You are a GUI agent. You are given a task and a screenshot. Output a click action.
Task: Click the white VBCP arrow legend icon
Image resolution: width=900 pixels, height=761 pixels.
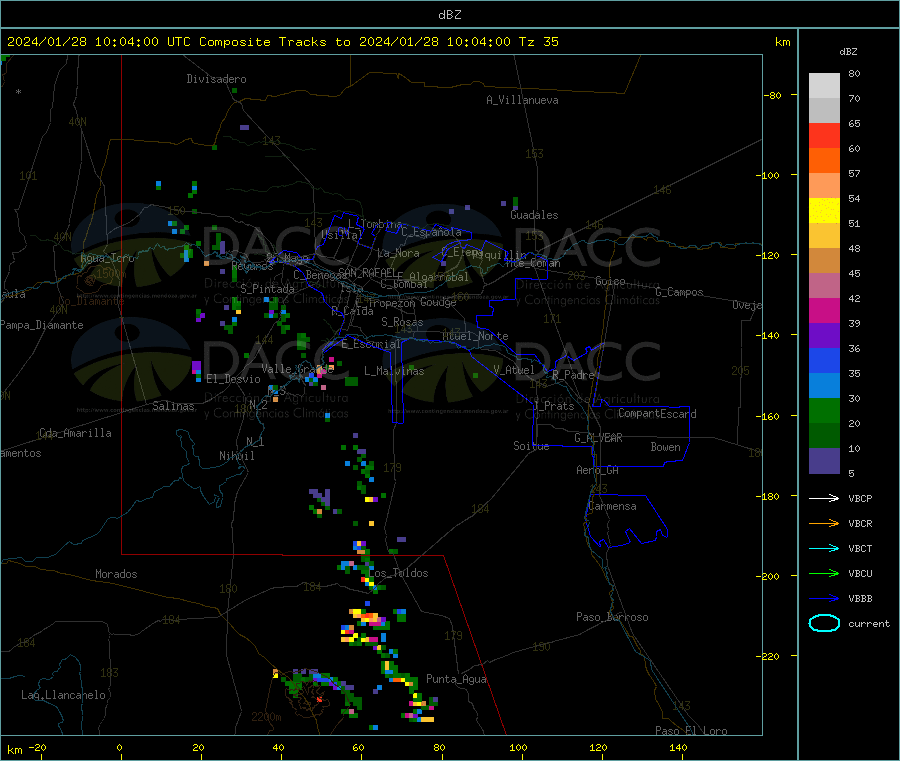[824, 498]
